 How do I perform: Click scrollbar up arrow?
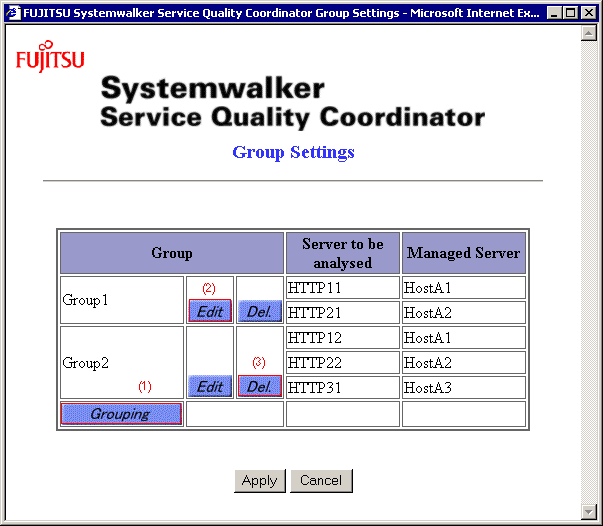pyautogui.click(x=588, y=33)
